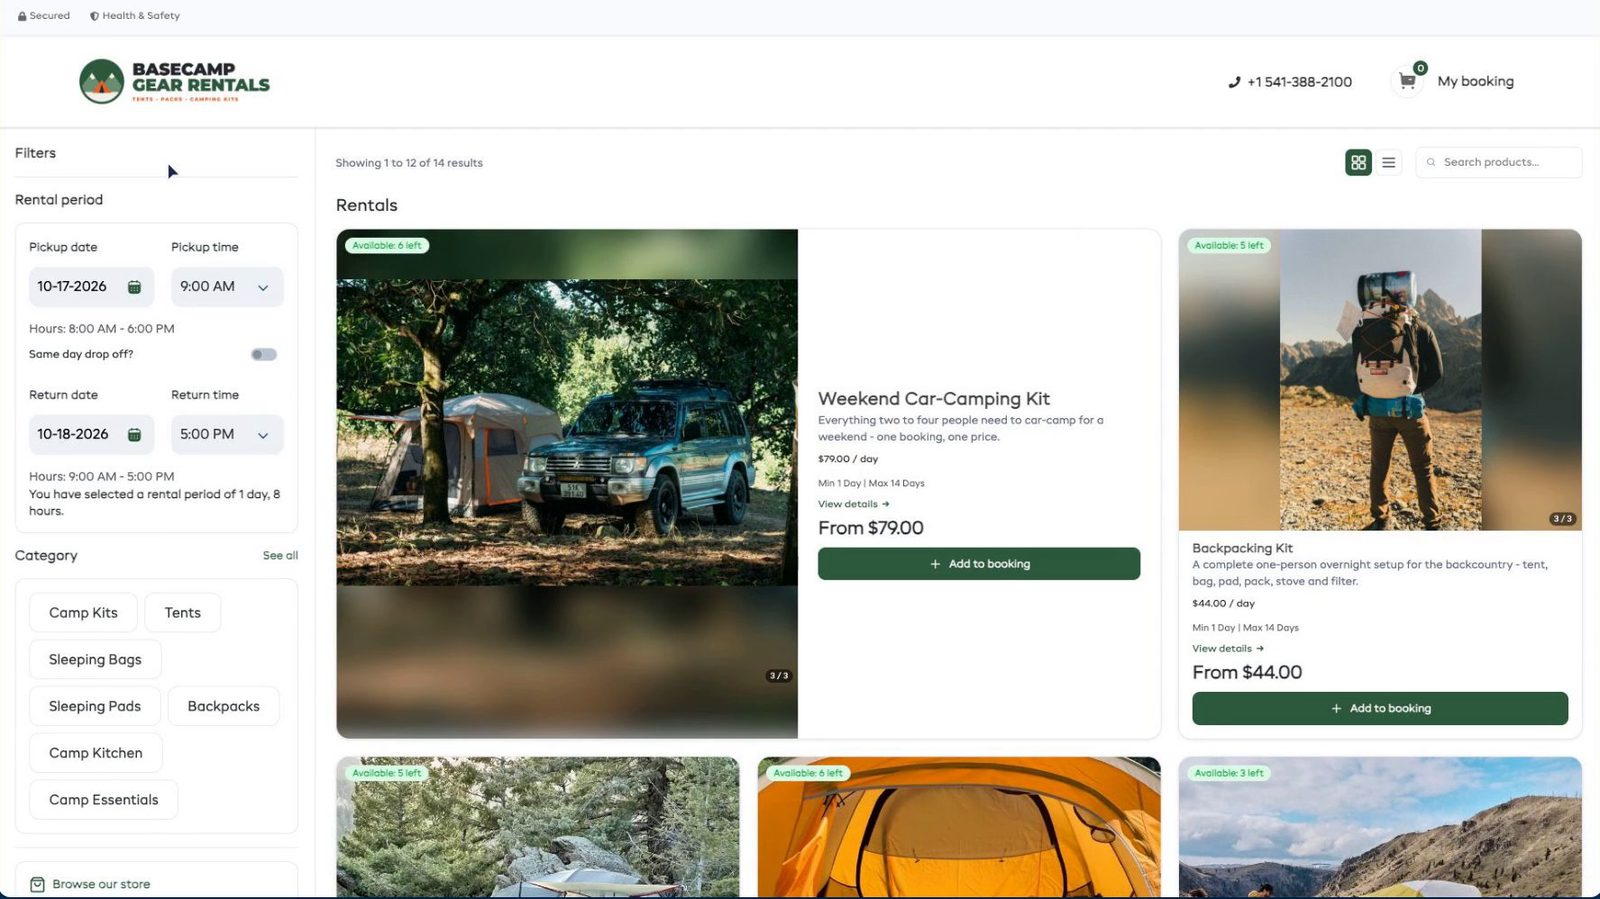Click the Health & Safety label
The height and width of the screenshot is (899, 1600).
pos(141,16)
